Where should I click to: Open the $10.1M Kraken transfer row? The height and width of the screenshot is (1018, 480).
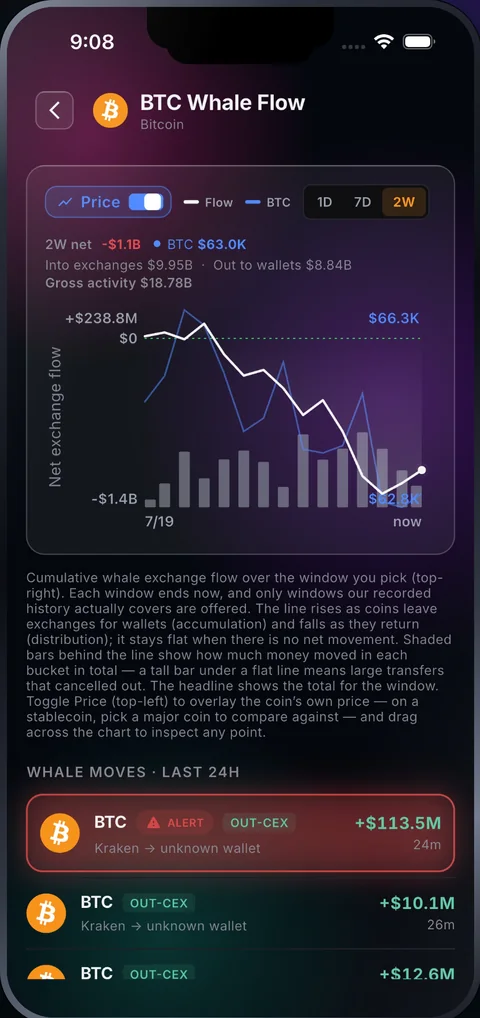pos(240,913)
